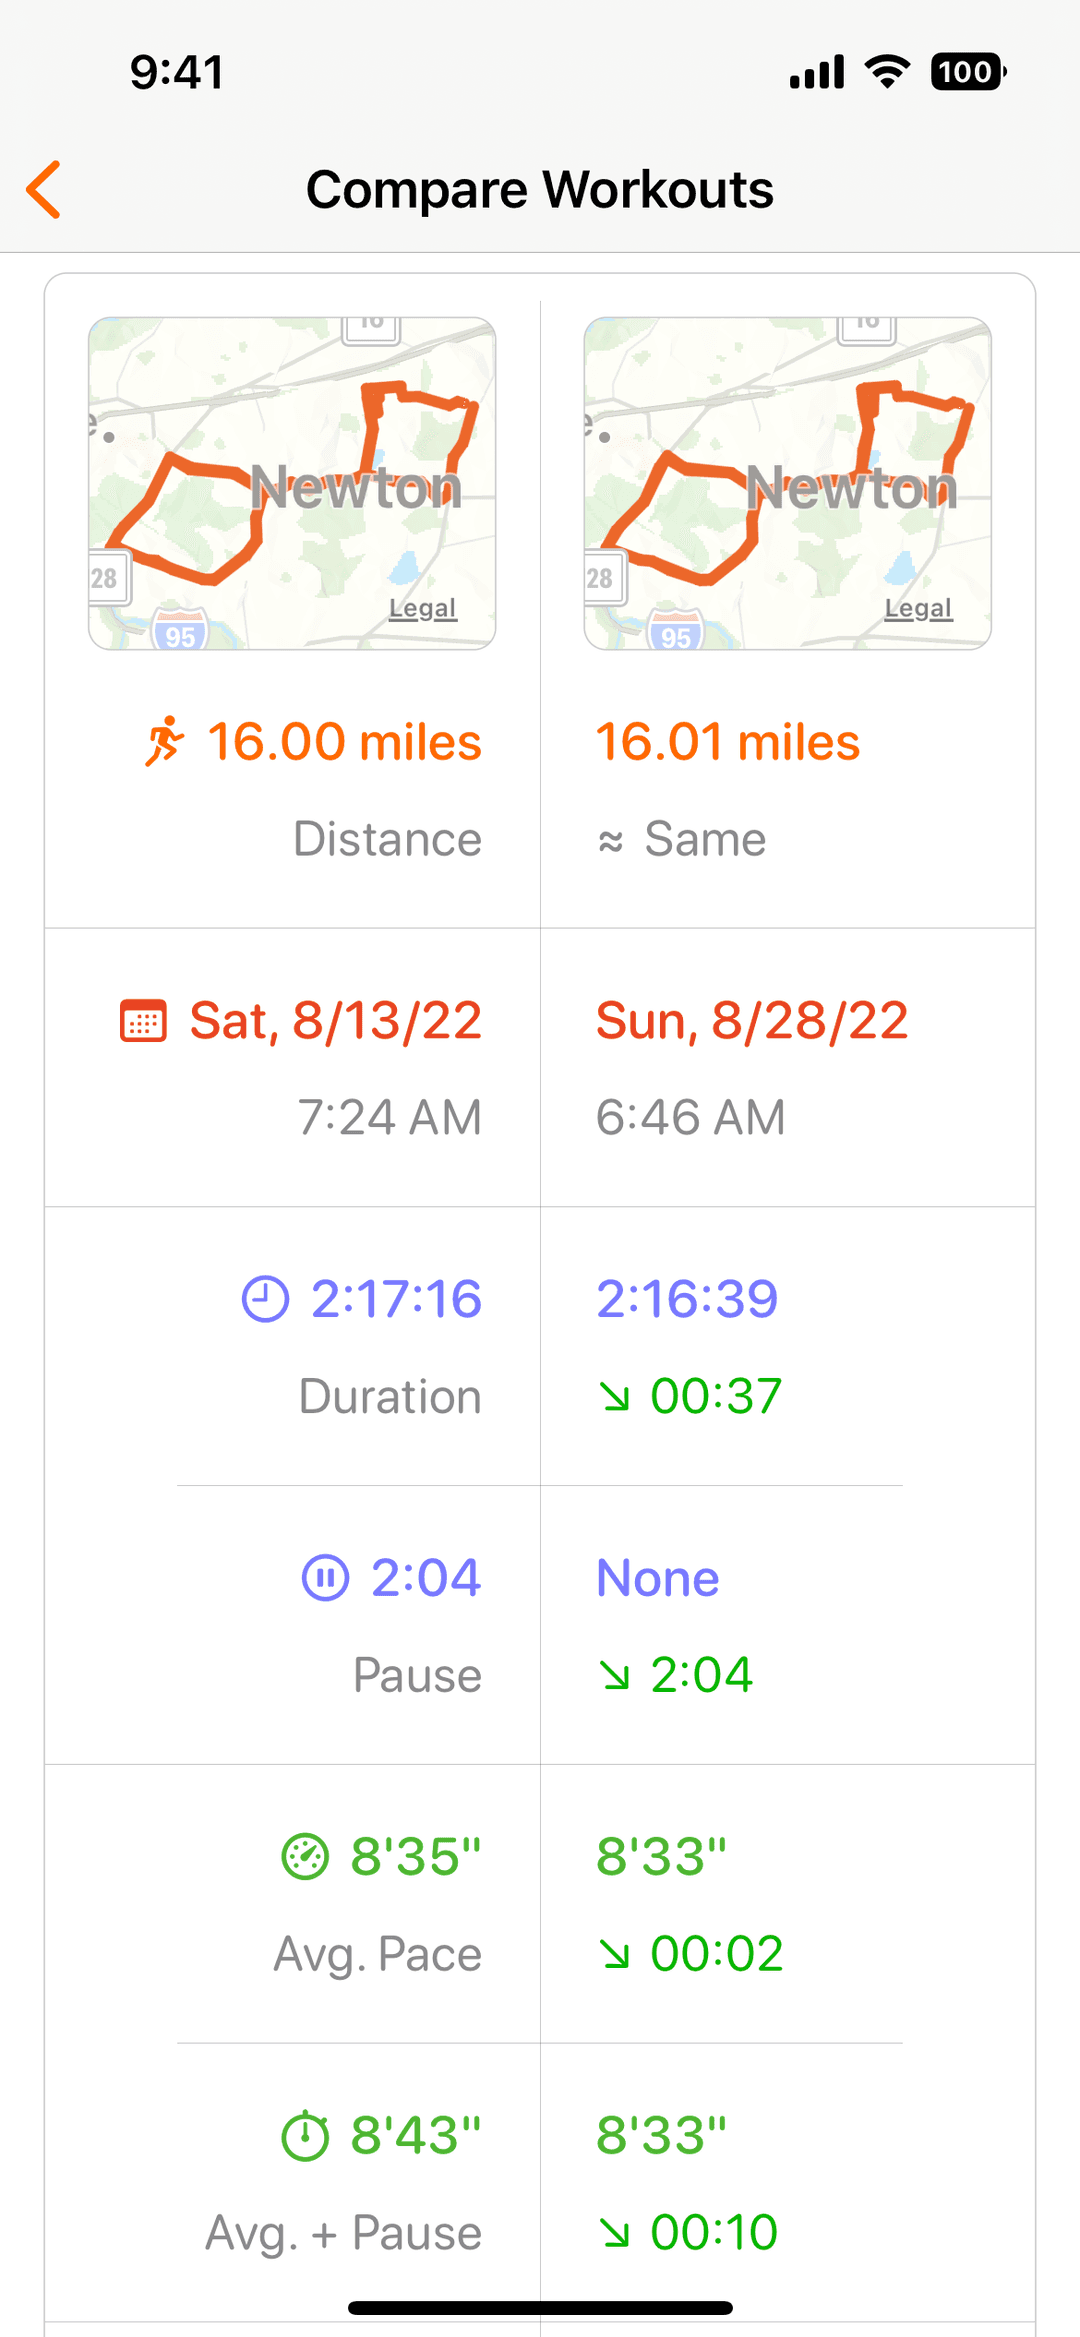Tap the 16.01 miles distance value

[728, 742]
